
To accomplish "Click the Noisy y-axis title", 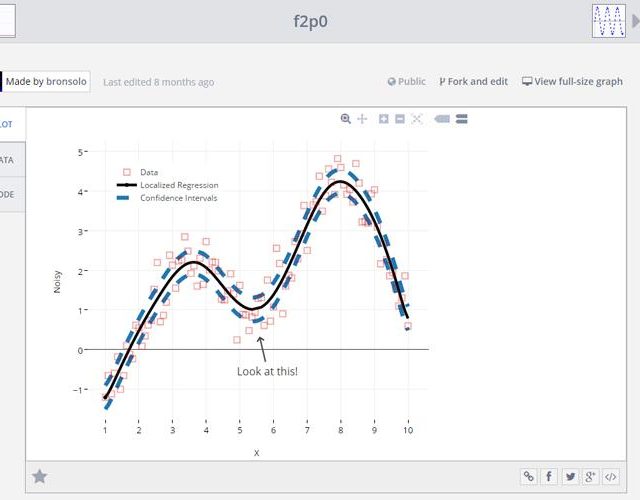I will [x=57, y=282].
